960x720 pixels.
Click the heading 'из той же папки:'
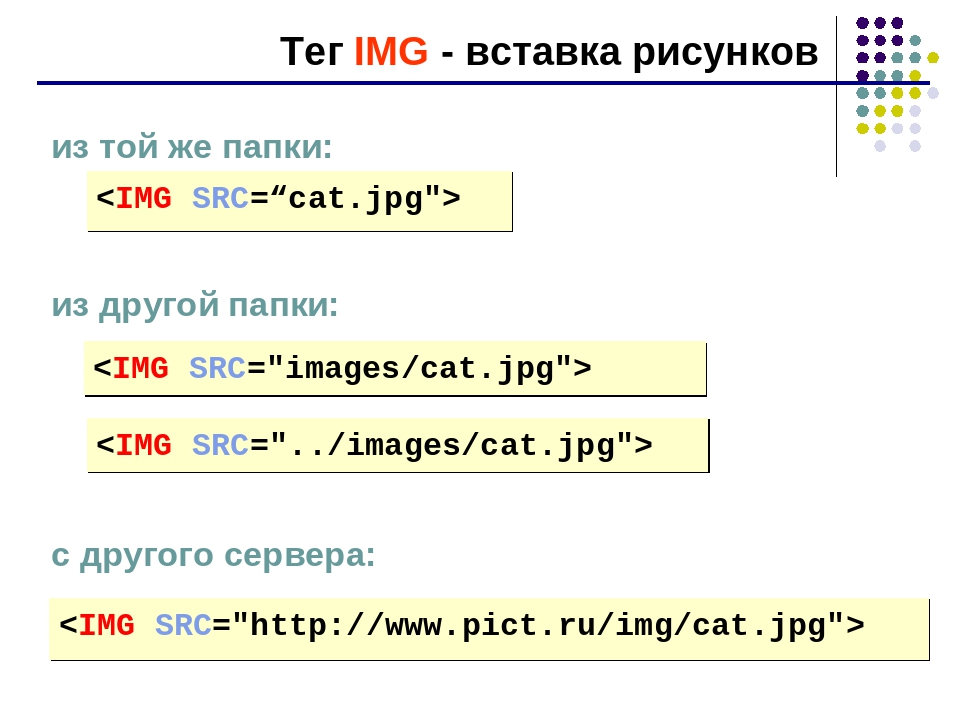tap(192, 148)
